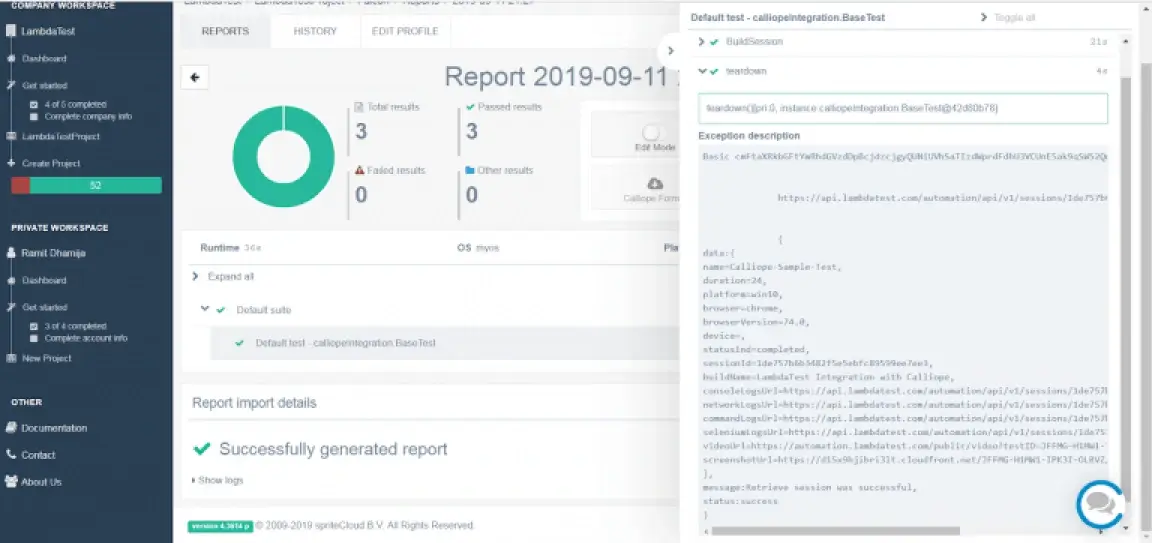Click the green progress bar showing 52
This screenshot has height=543, width=1152.
pyautogui.click(x=96, y=186)
